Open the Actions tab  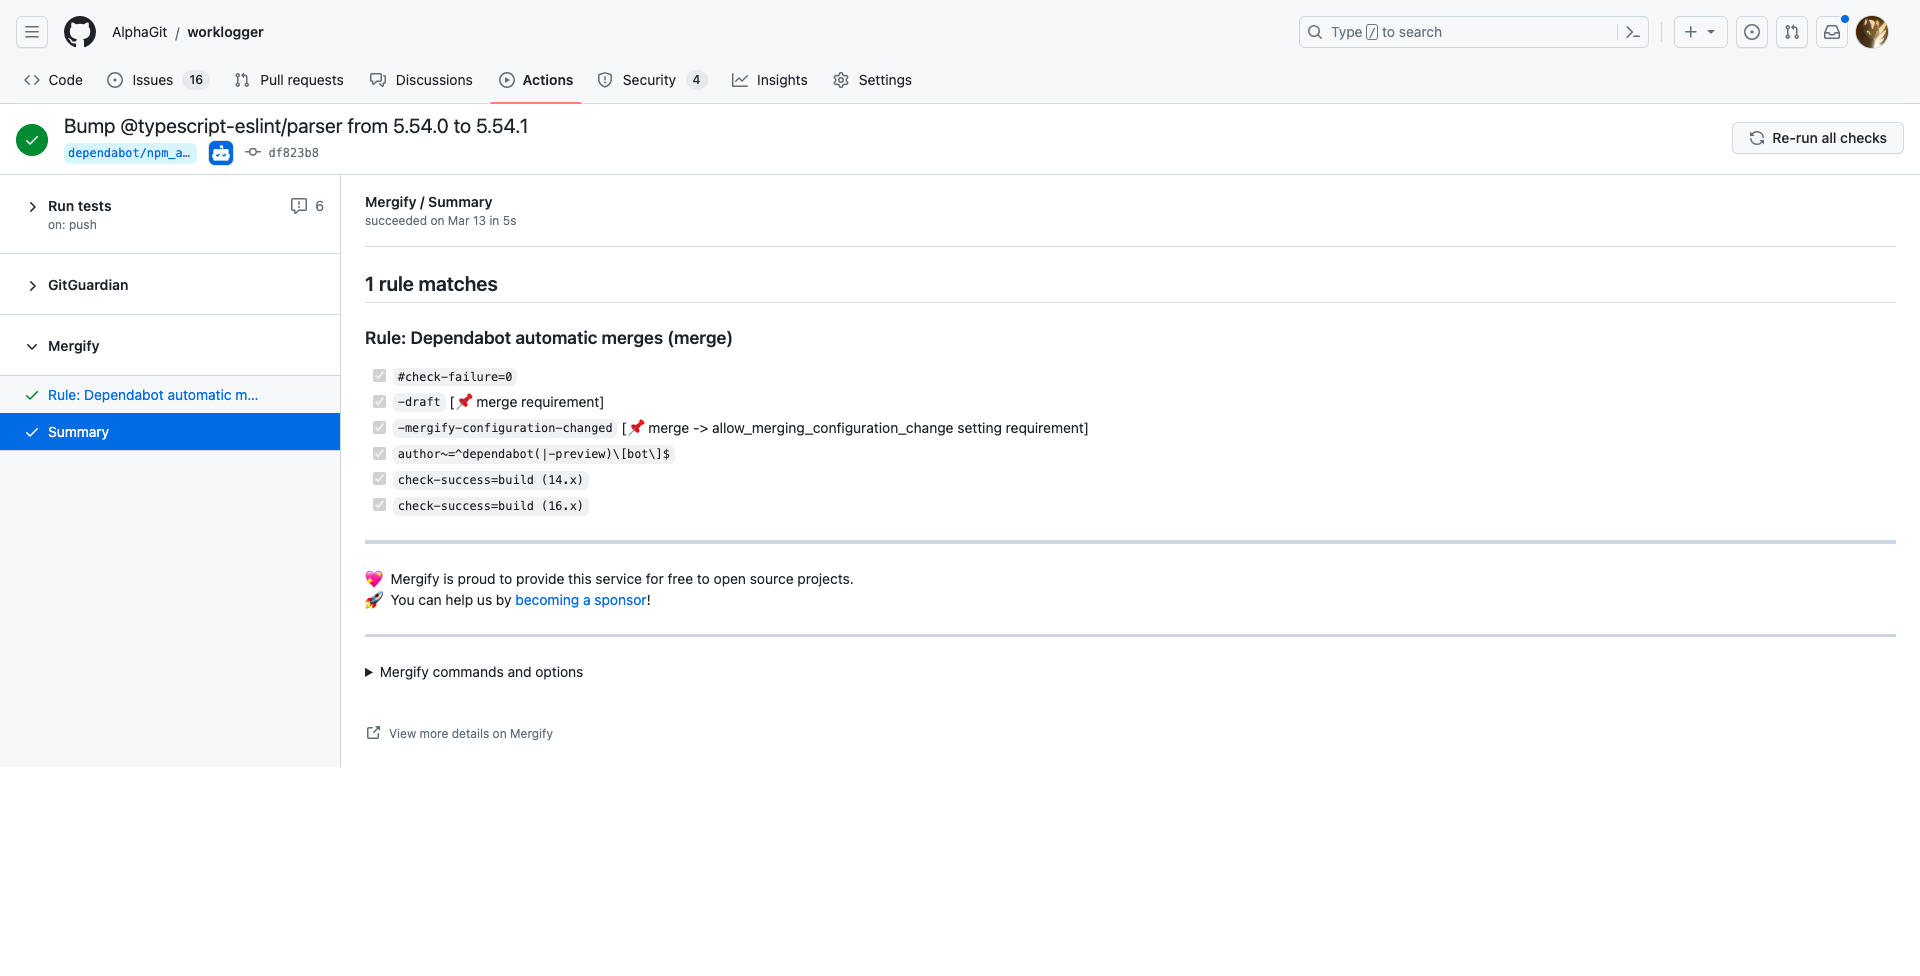536,80
